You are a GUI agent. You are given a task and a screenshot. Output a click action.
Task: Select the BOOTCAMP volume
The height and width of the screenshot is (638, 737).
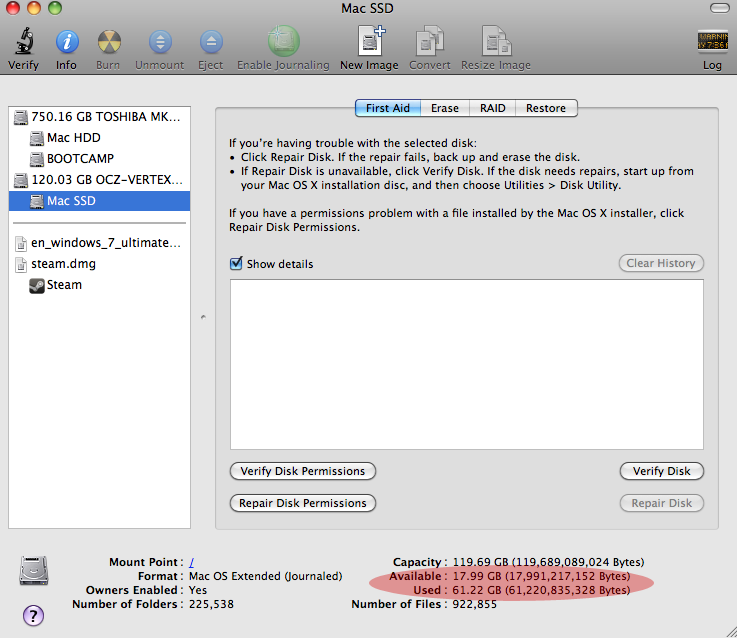pyautogui.click(x=99, y=159)
